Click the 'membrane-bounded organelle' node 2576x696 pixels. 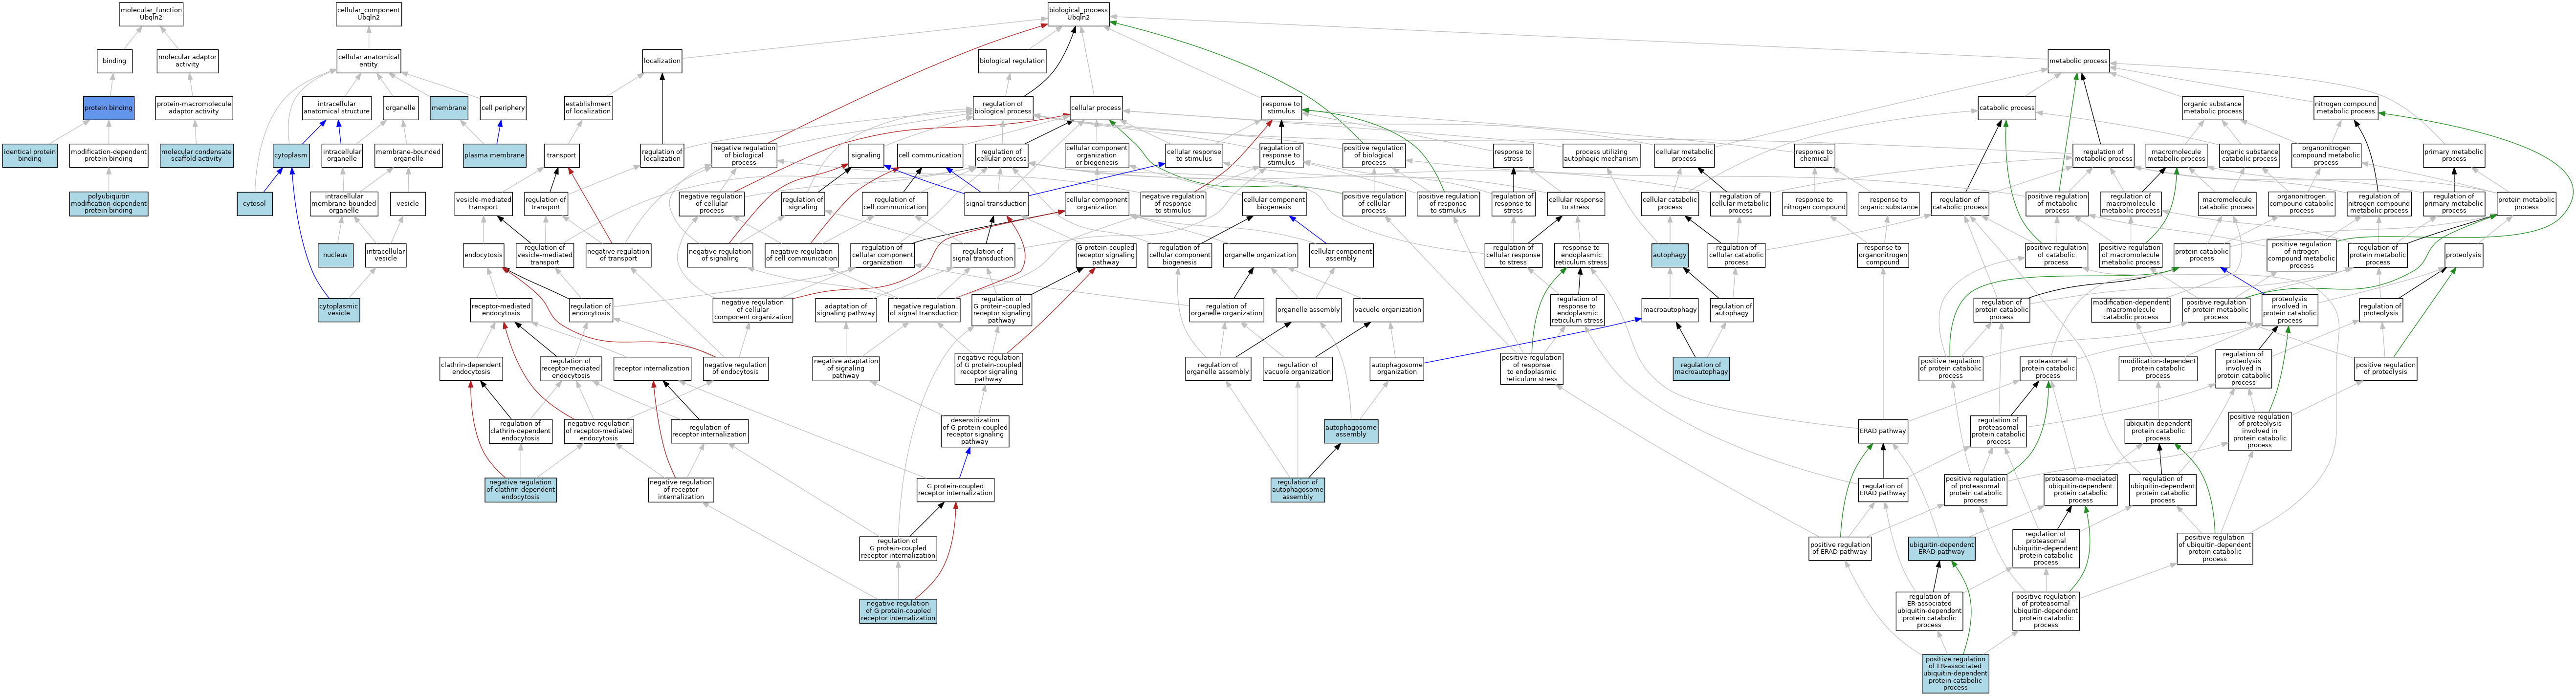(408, 155)
